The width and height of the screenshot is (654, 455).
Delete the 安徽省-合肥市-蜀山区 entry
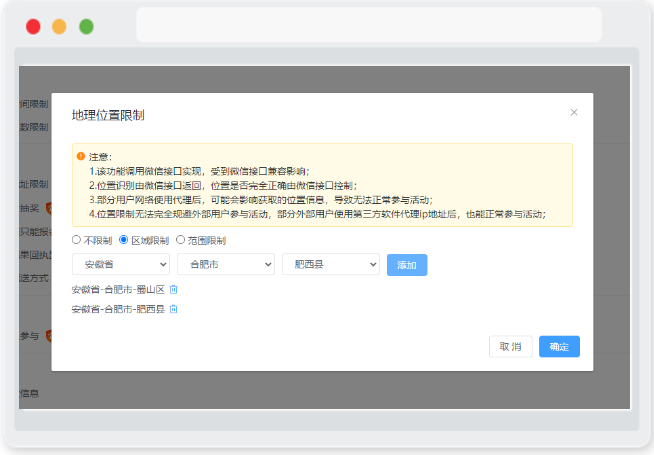pyautogui.click(x=174, y=289)
